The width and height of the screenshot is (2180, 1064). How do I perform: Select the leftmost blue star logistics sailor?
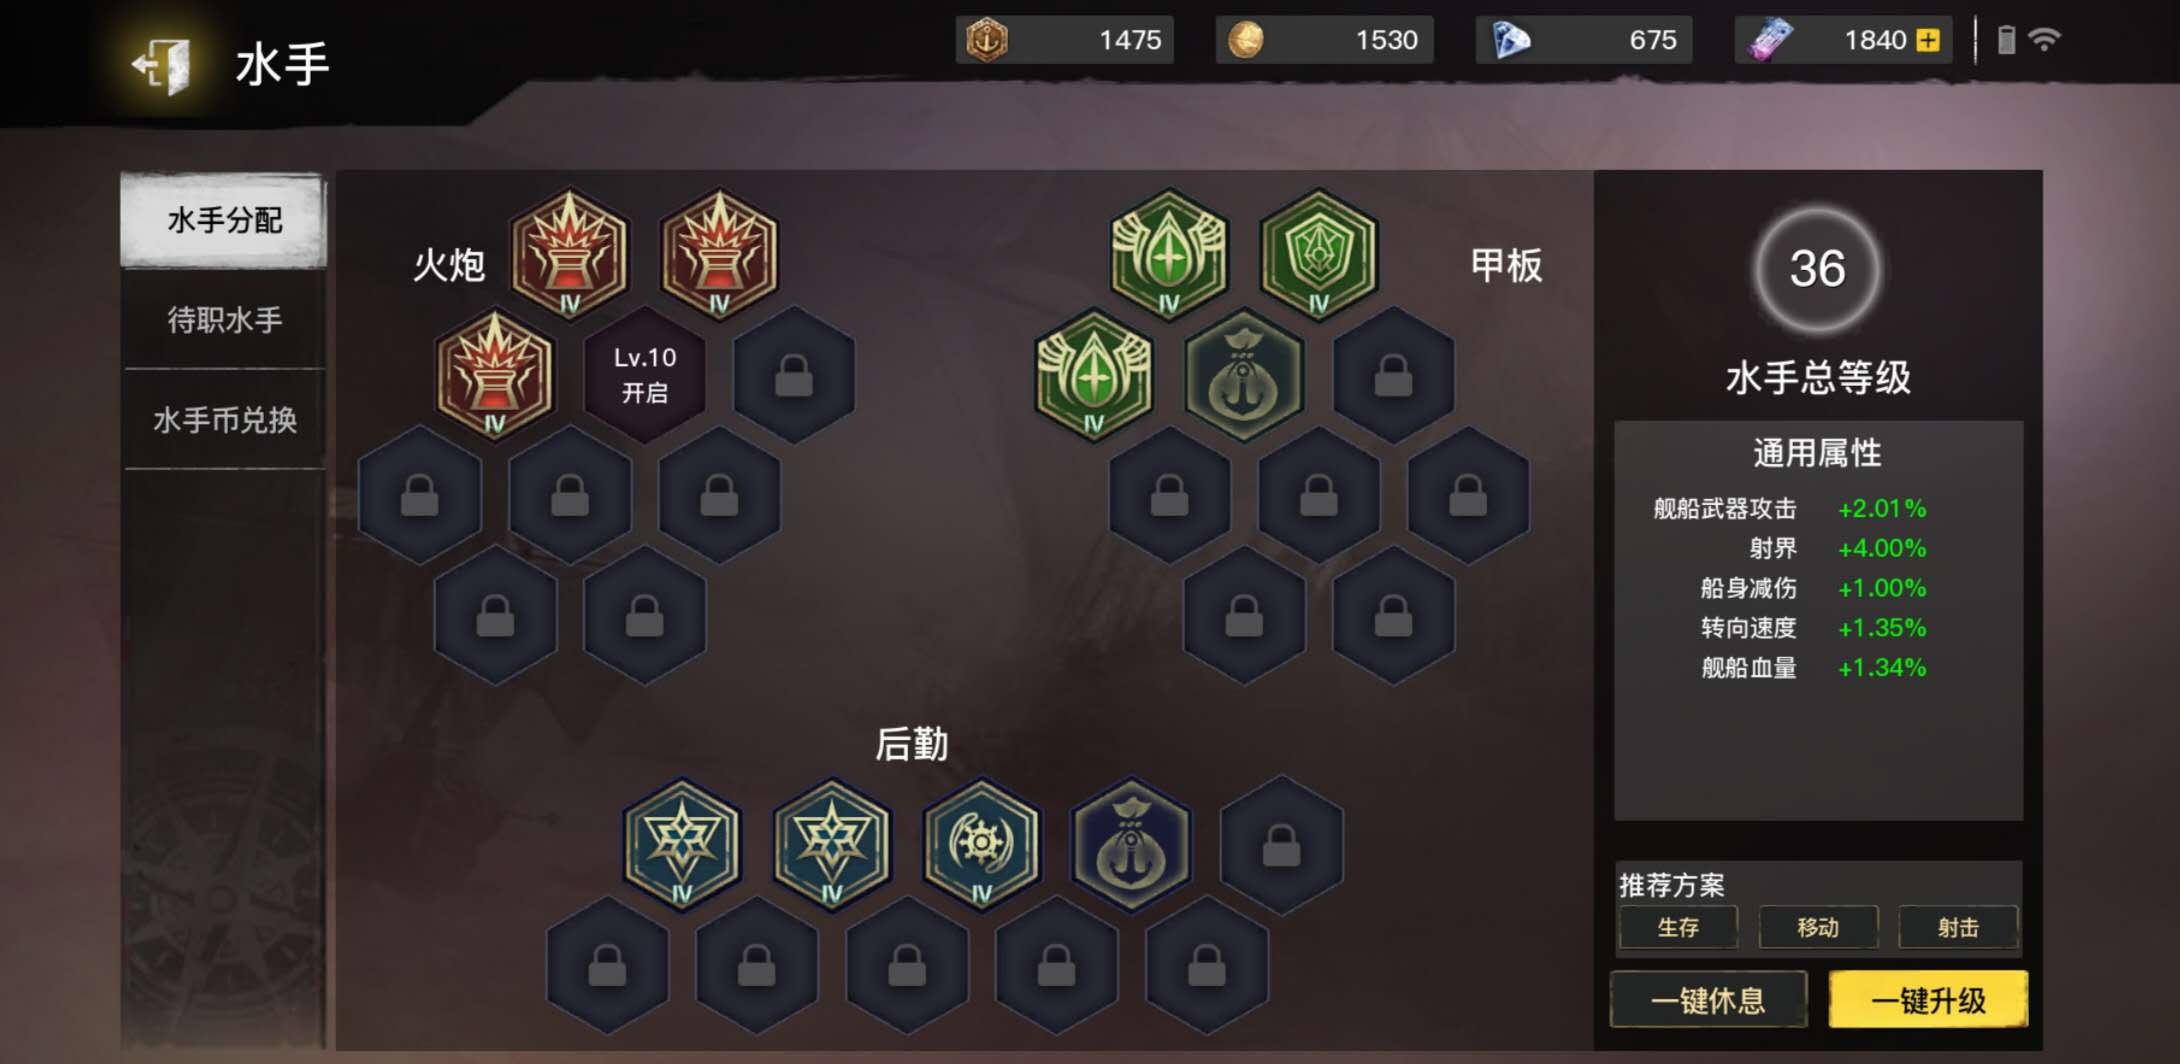(682, 845)
